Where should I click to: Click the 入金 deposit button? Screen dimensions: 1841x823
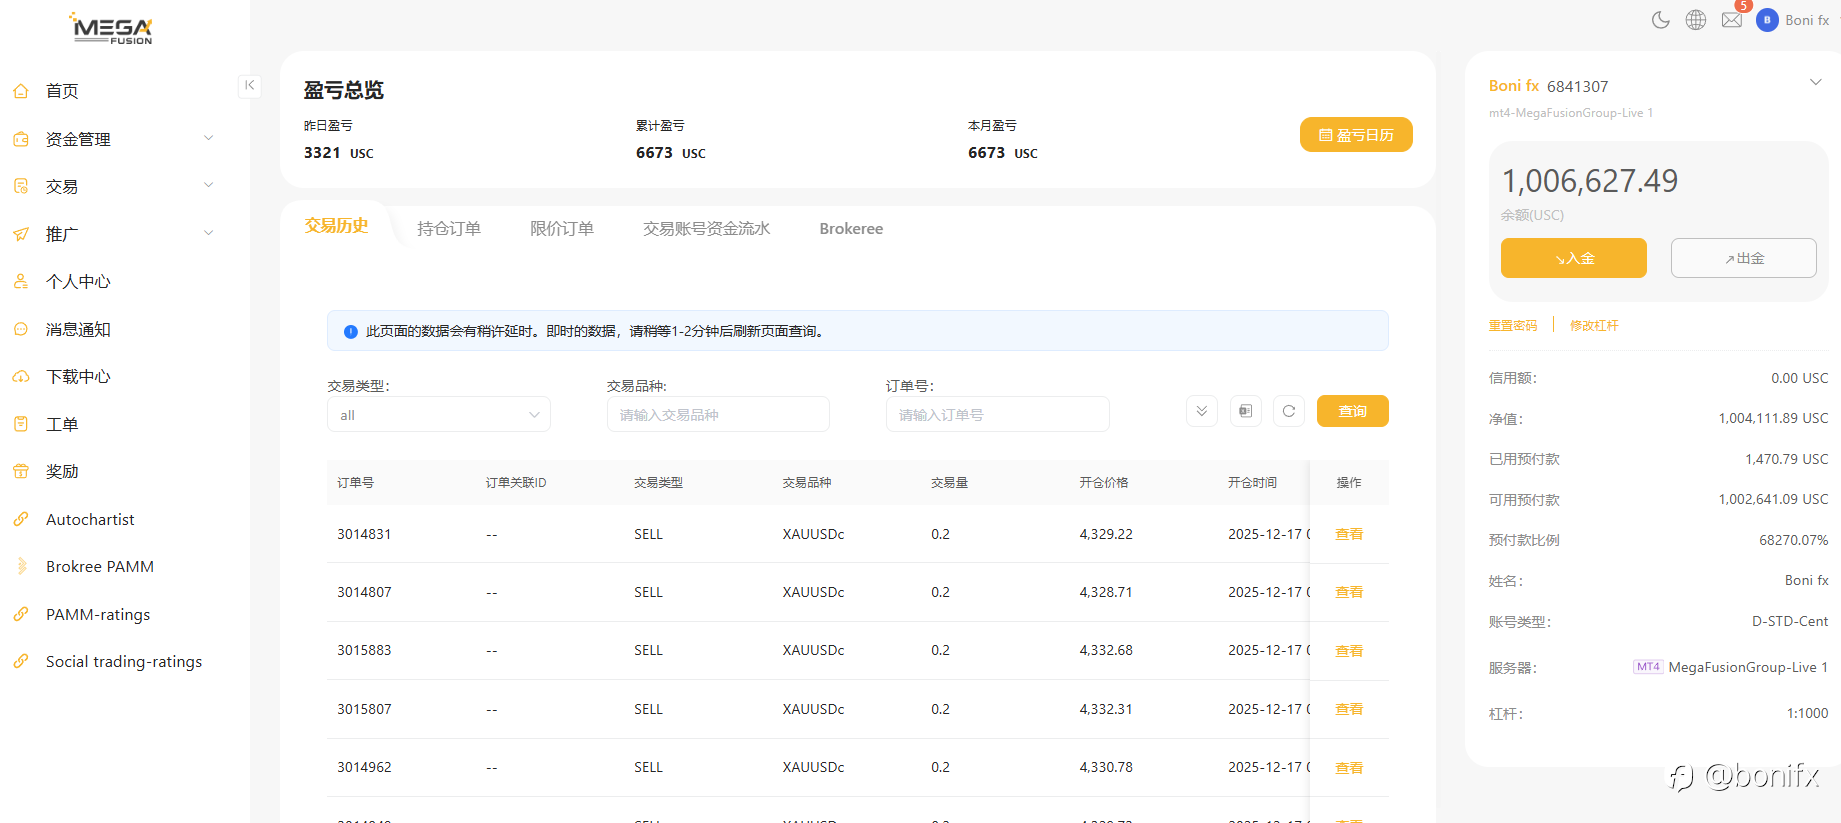[1573, 258]
